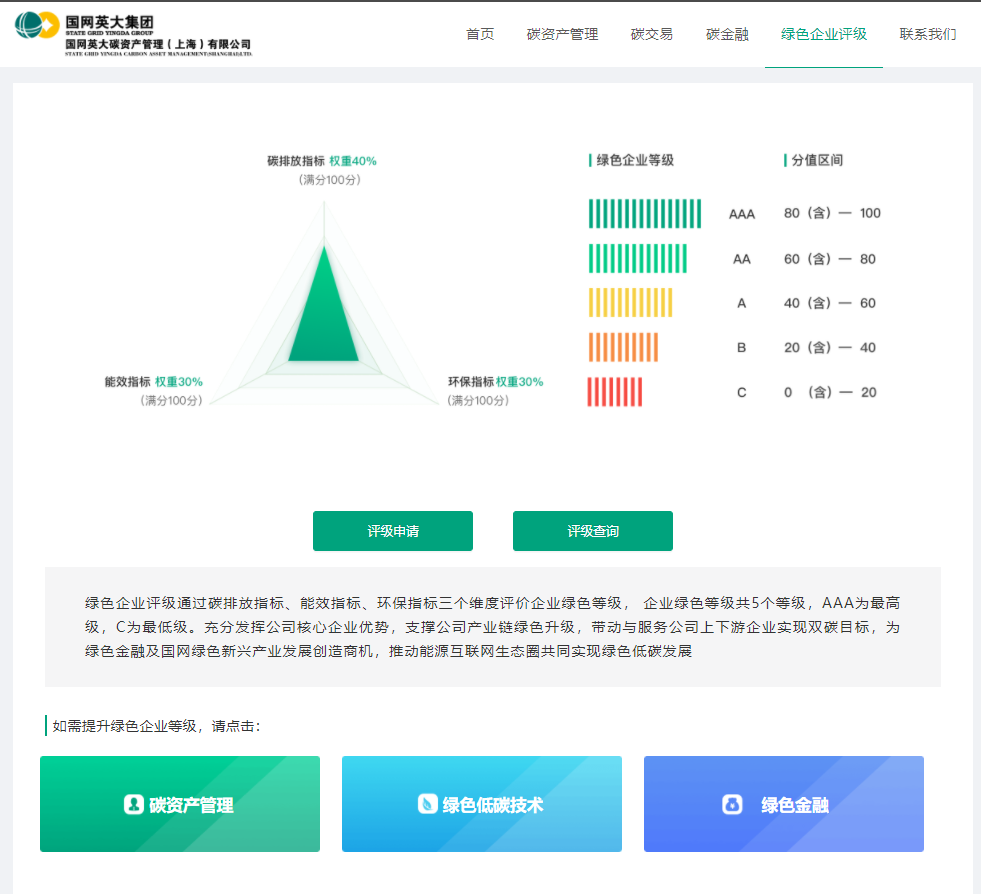
Task: Click the 评级查询 button
Action: pos(592,531)
